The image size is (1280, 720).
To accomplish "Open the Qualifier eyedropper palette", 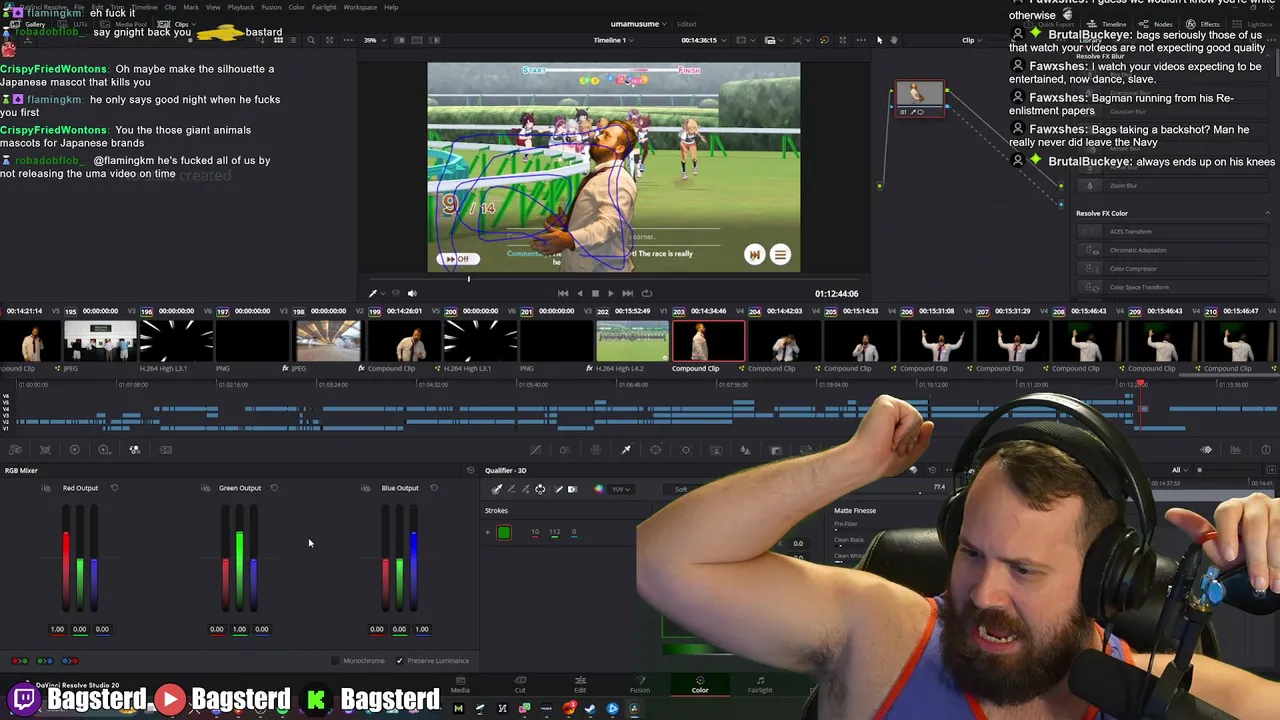I will pyautogui.click(x=626, y=450).
